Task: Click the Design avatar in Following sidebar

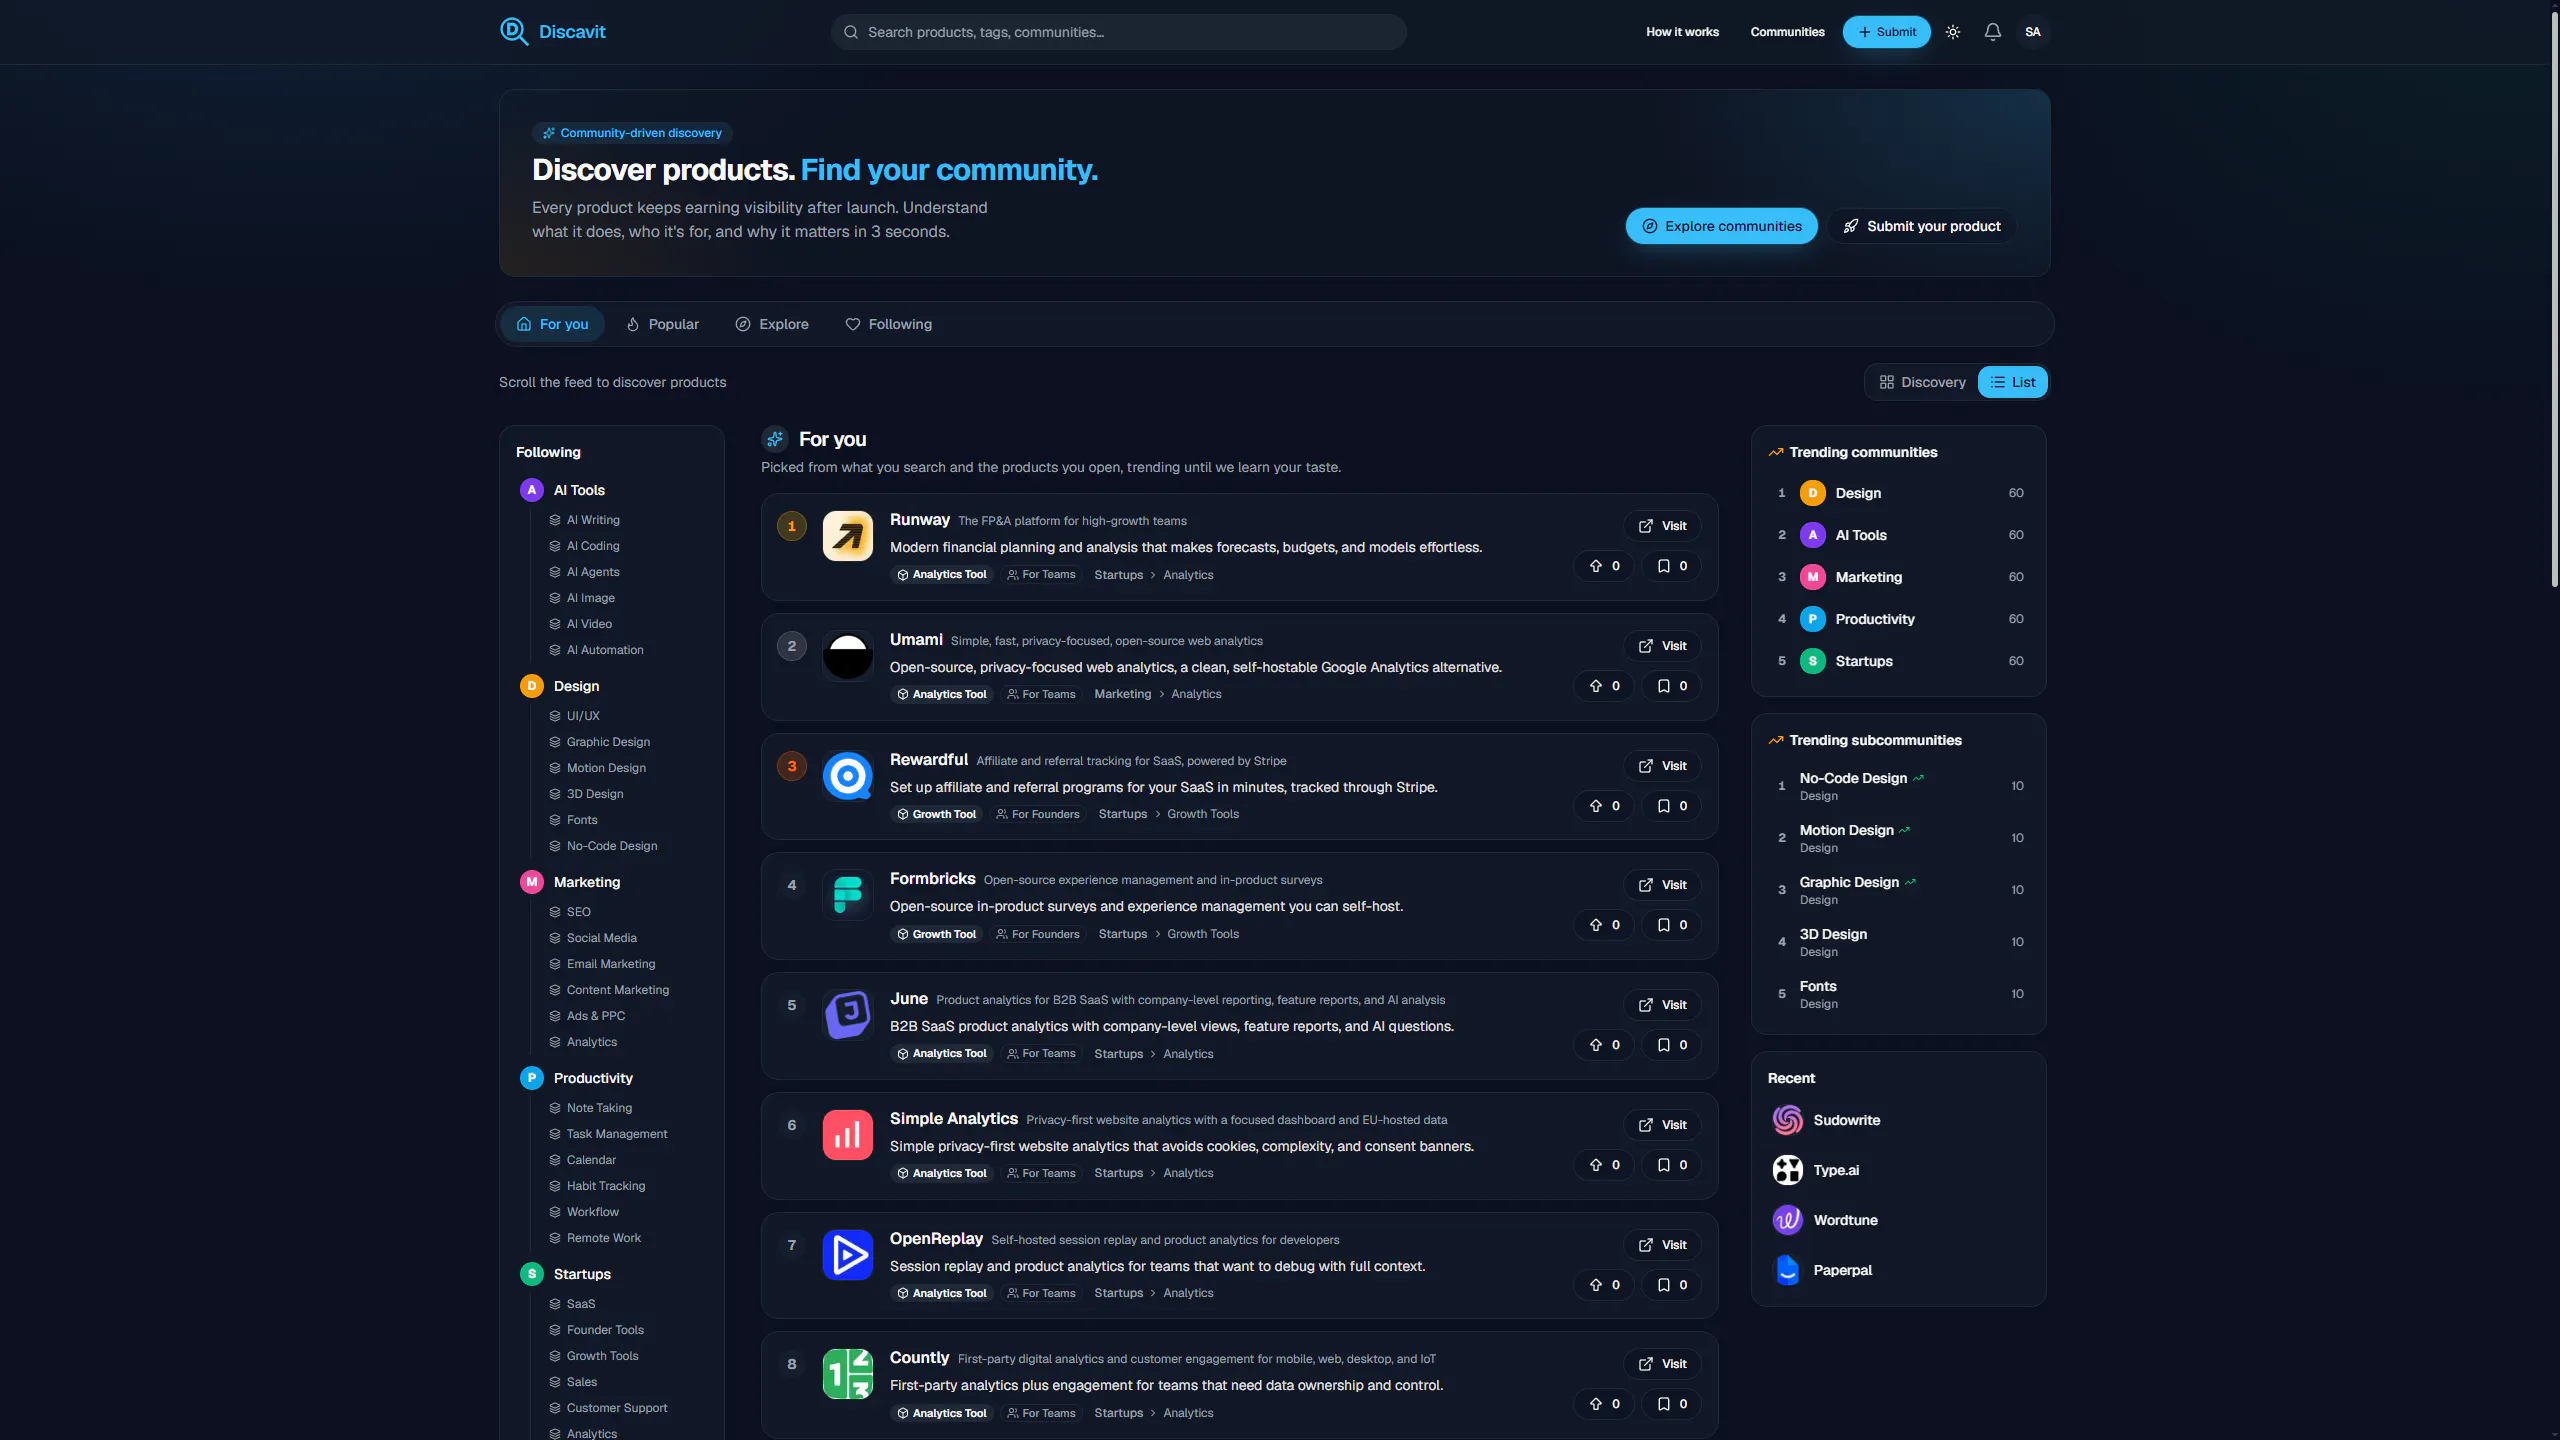Action: [532, 686]
